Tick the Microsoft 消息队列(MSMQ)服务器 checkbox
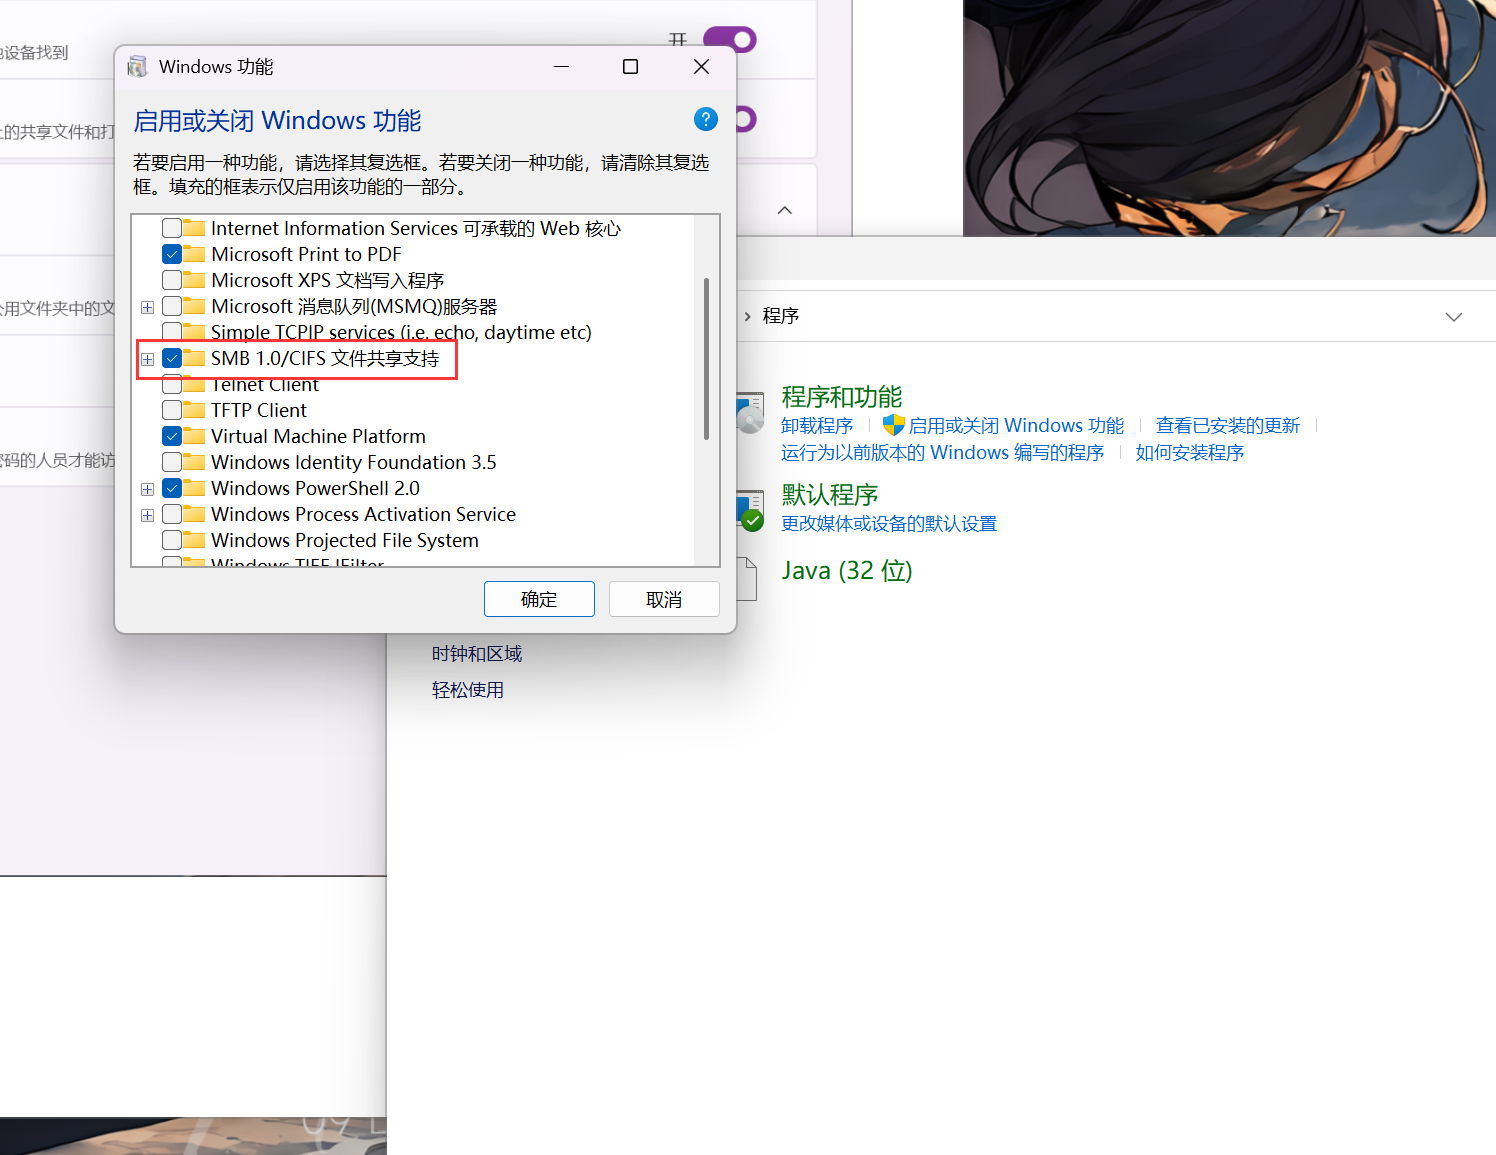 (x=172, y=306)
